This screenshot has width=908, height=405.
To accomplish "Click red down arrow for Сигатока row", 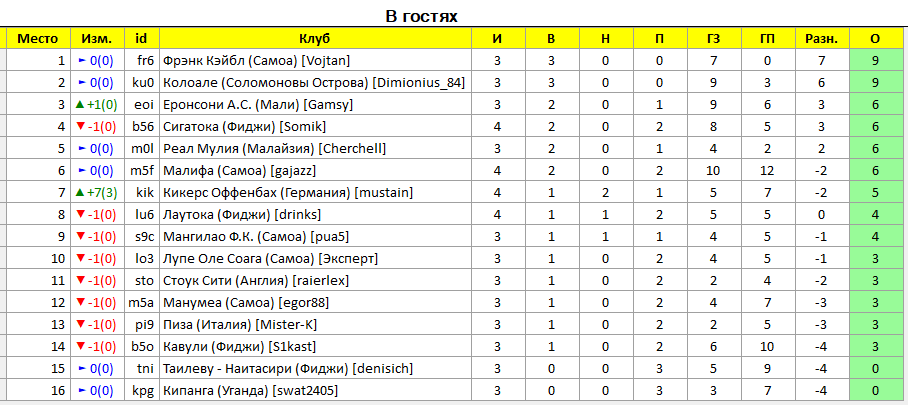I will (80, 127).
